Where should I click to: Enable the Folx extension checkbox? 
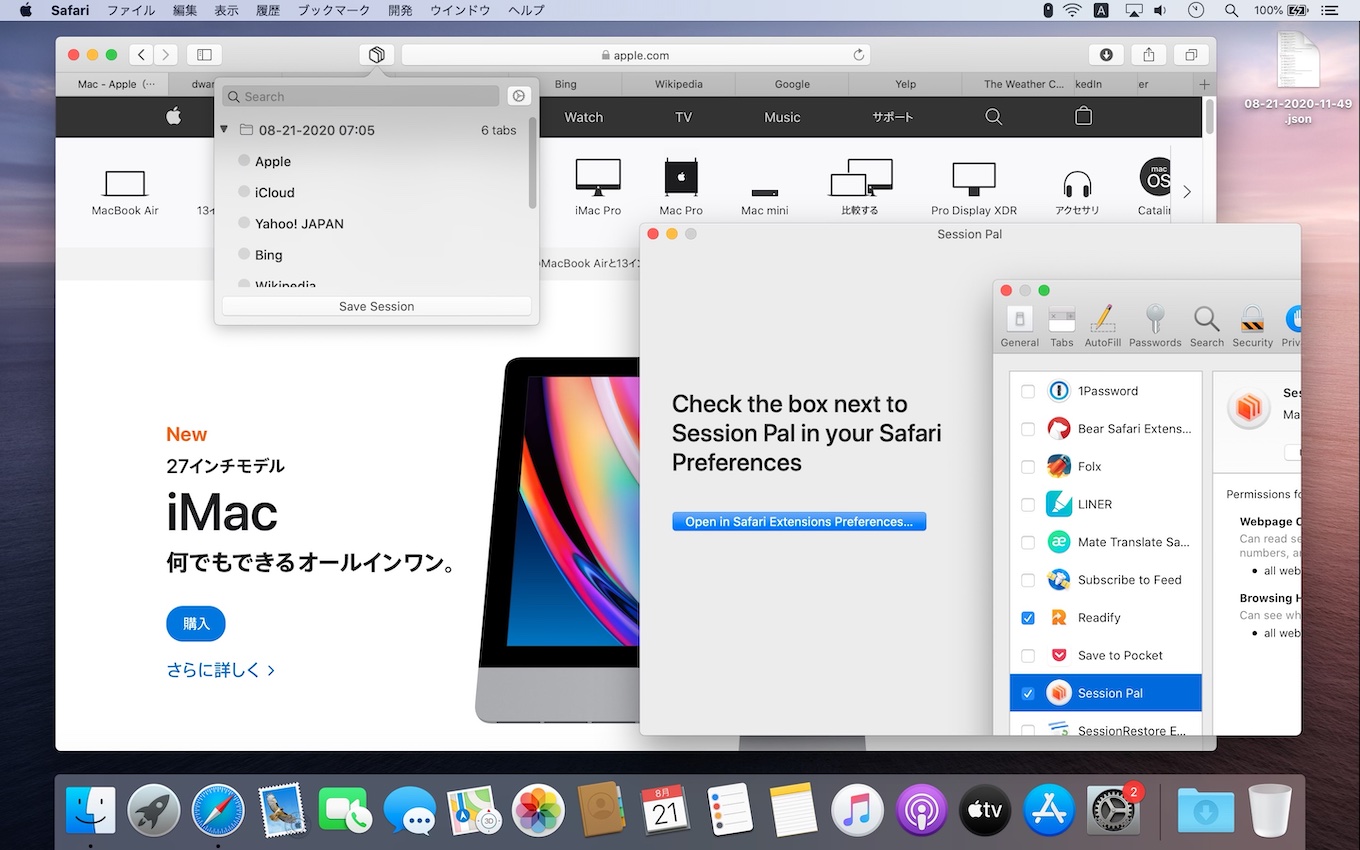[x=1028, y=467]
